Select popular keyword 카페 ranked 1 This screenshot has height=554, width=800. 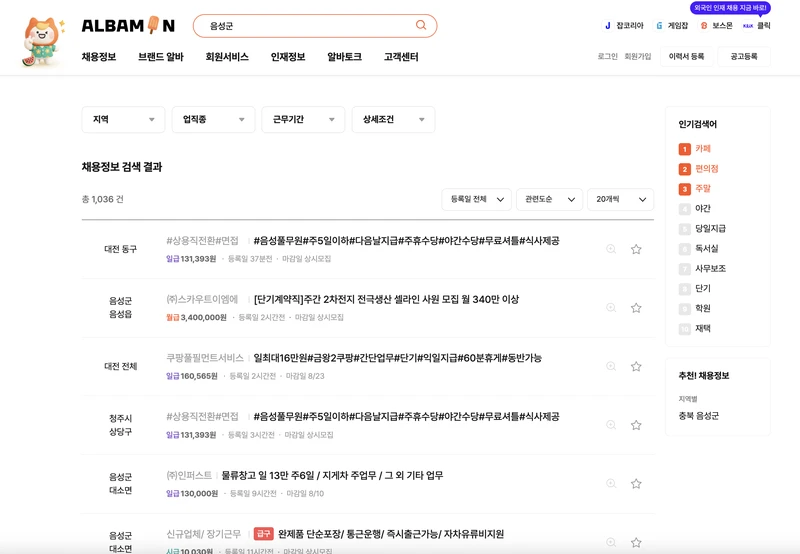pyautogui.click(x=703, y=148)
